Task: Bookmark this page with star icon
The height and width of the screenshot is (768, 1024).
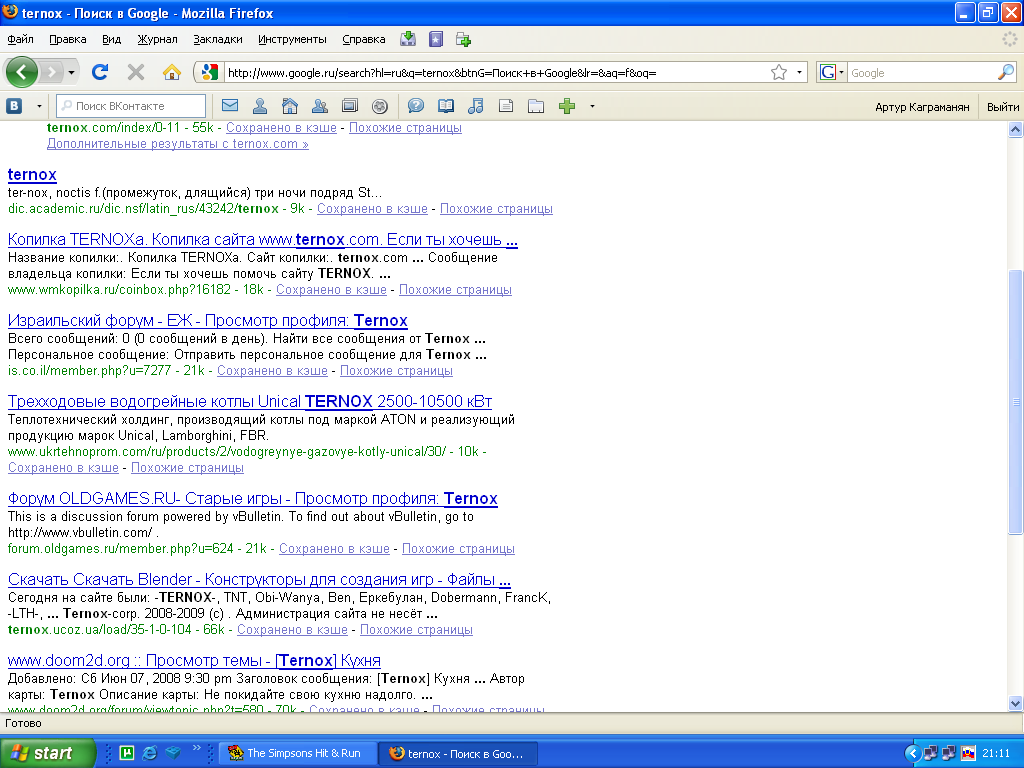Action: pyautogui.click(x=778, y=72)
